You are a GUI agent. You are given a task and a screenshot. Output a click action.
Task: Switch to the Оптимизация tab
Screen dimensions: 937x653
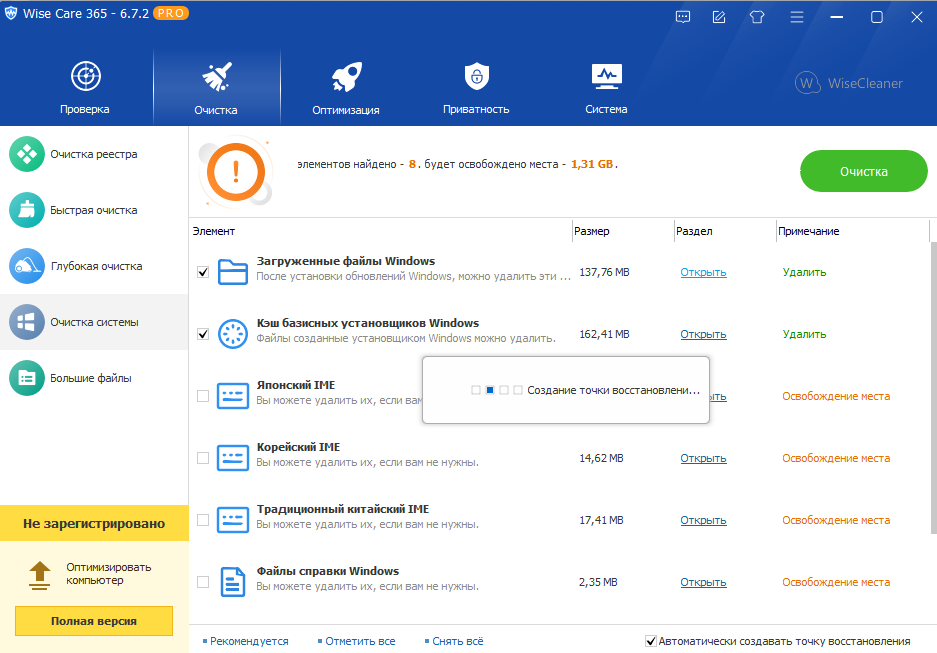pyautogui.click(x=346, y=87)
